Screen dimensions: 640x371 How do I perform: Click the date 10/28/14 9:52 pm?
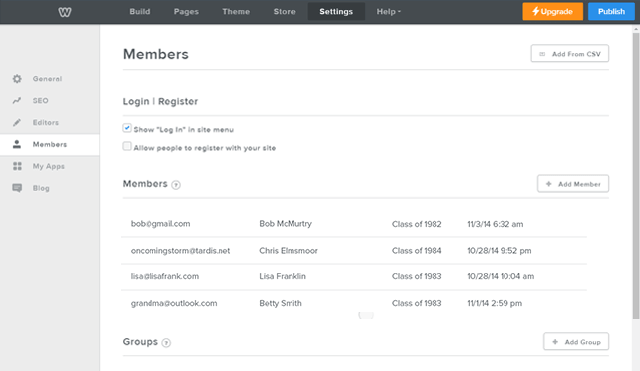click(499, 251)
